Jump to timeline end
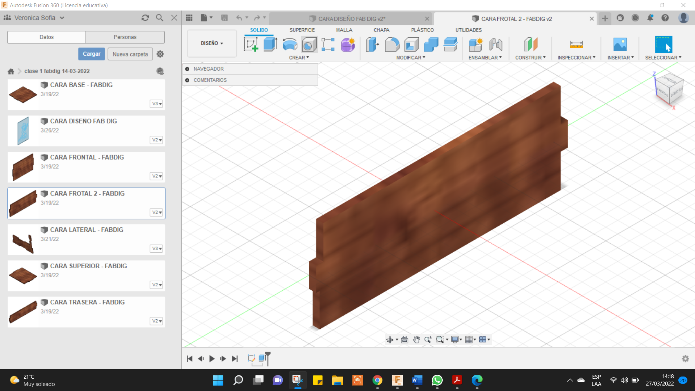The height and width of the screenshot is (391, 695). [x=235, y=358]
